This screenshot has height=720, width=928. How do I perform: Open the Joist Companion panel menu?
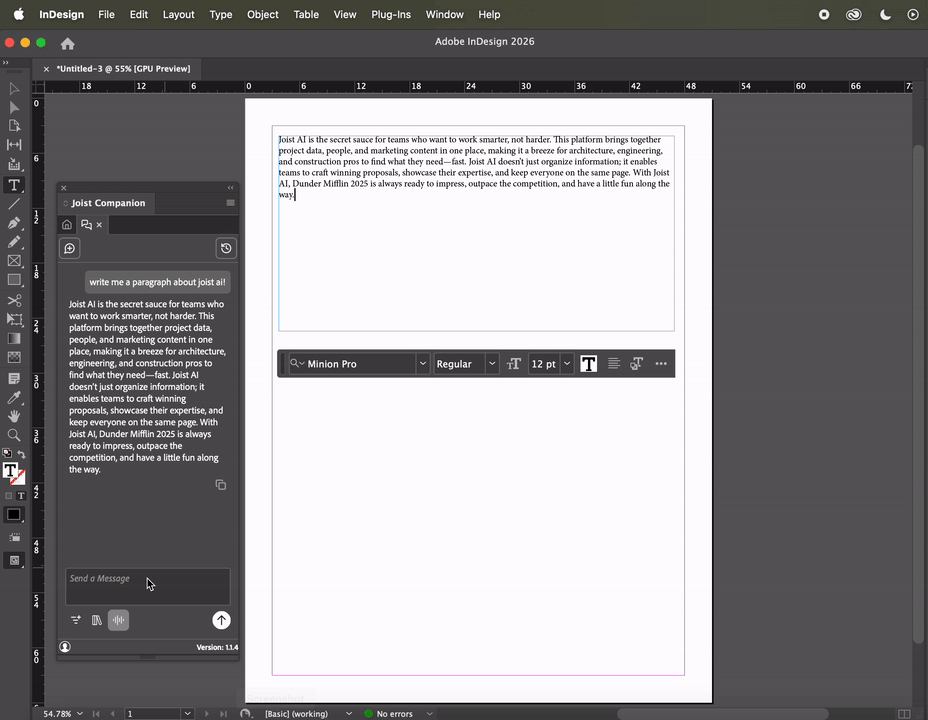click(x=230, y=203)
